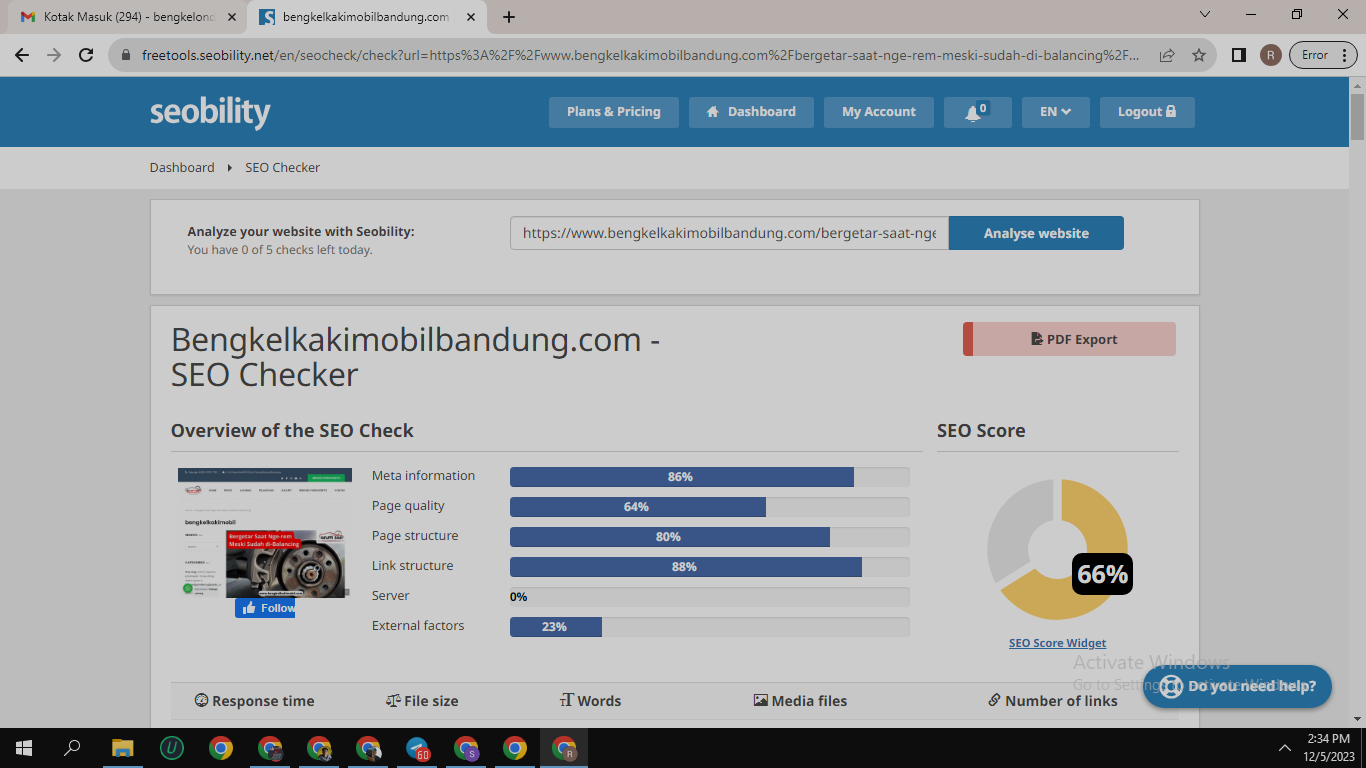Viewport: 1366px width, 768px height.
Task: Share this page from the address bar
Action: [x=1167, y=55]
